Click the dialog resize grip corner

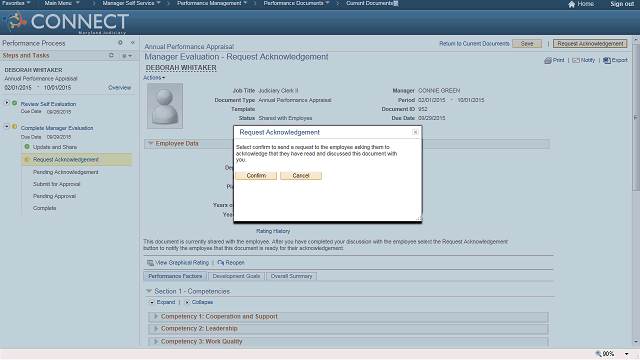point(419,218)
